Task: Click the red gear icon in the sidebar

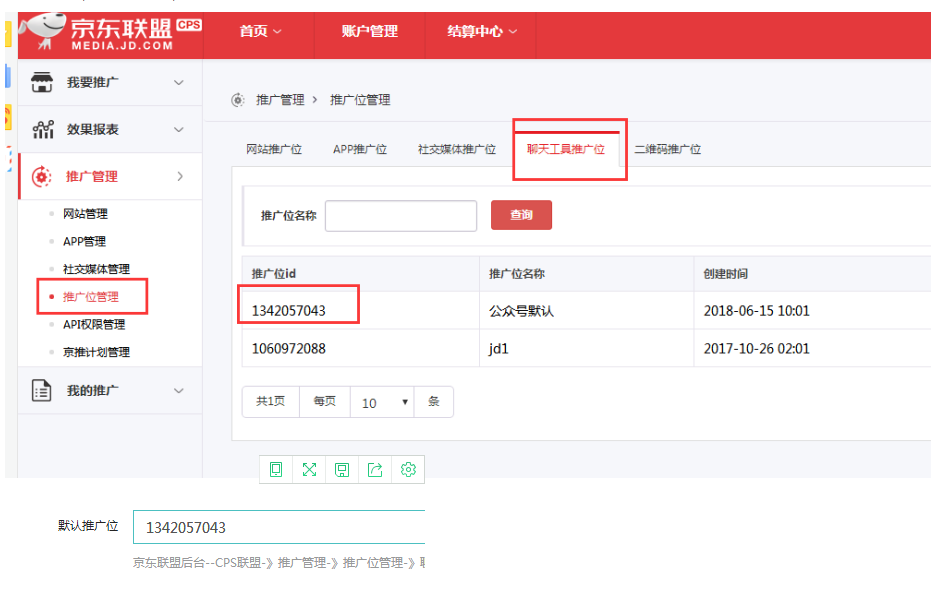Action: [41, 177]
